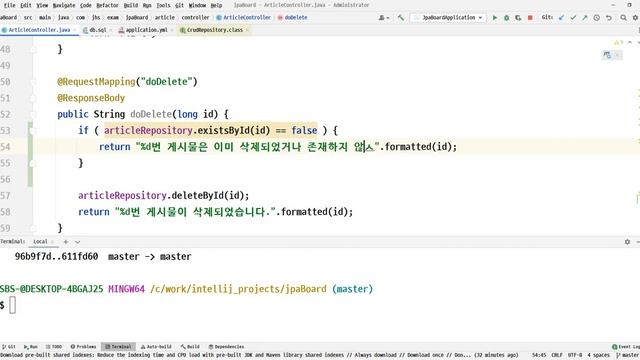This screenshot has height=360, width=640.
Task: Click the master branch widget in status bar
Action: click(x=628, y=355)
